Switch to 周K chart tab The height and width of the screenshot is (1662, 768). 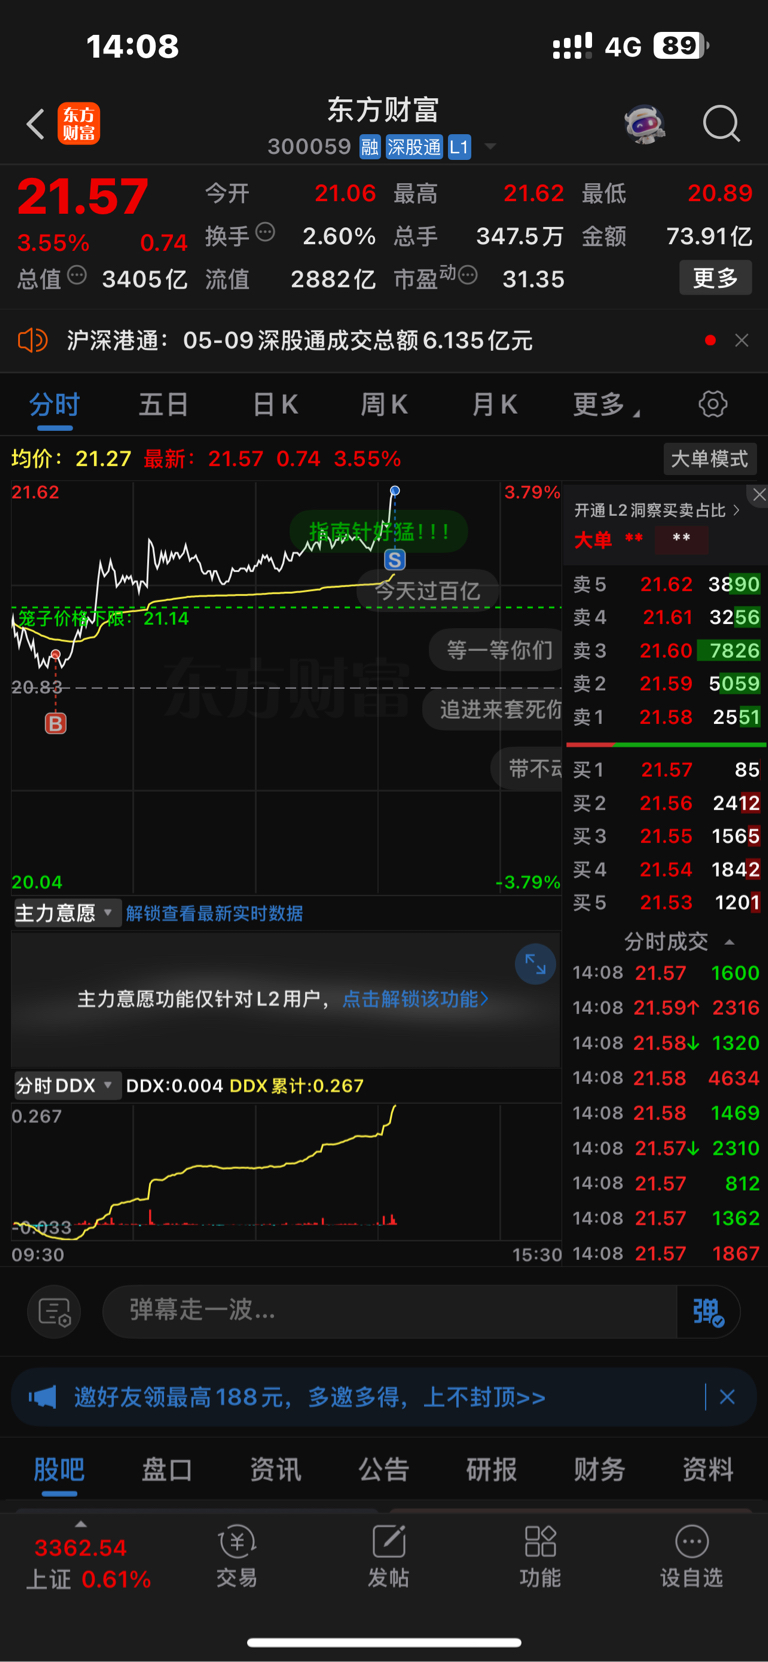(384, 404)
